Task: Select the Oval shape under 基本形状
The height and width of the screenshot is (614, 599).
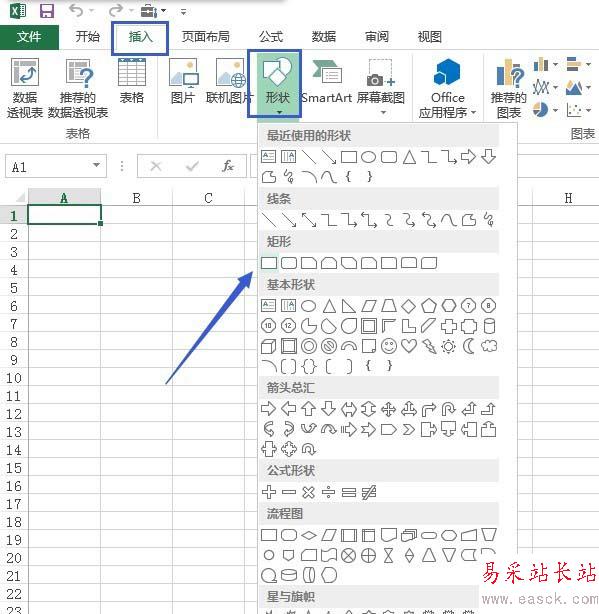Action: tap(309, 306)
